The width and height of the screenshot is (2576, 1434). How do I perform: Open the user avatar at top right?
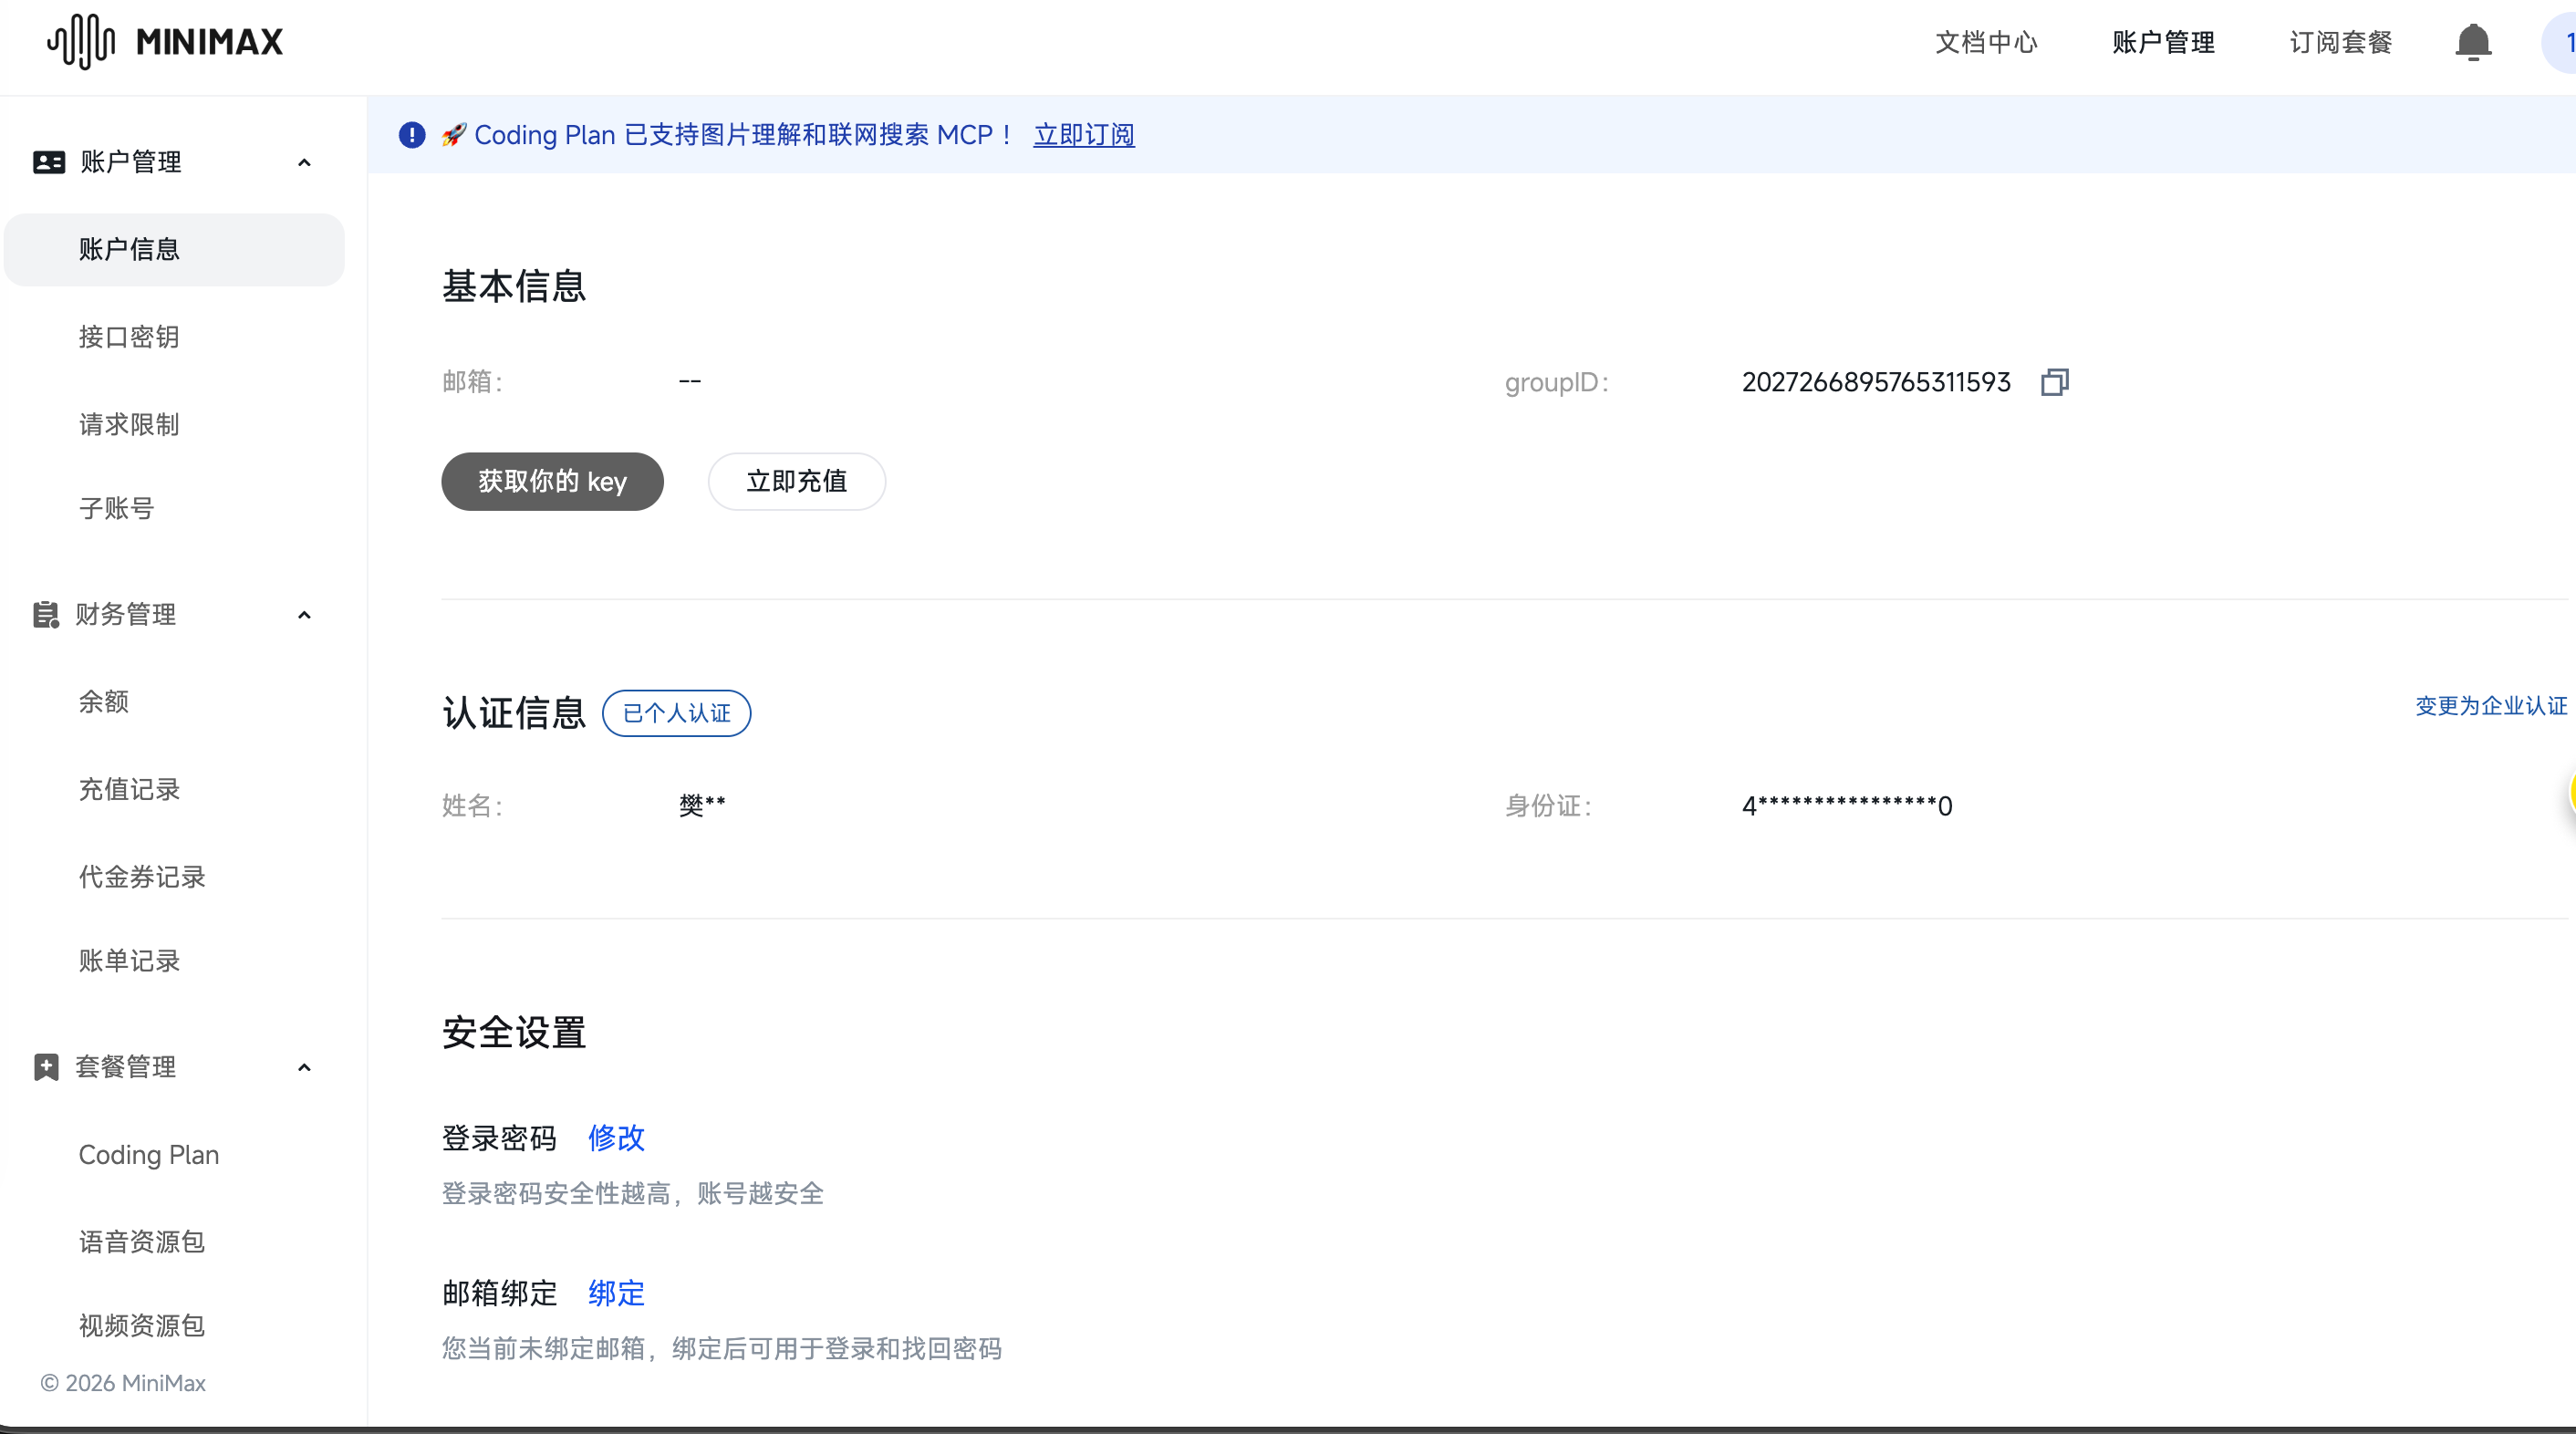2562,42
